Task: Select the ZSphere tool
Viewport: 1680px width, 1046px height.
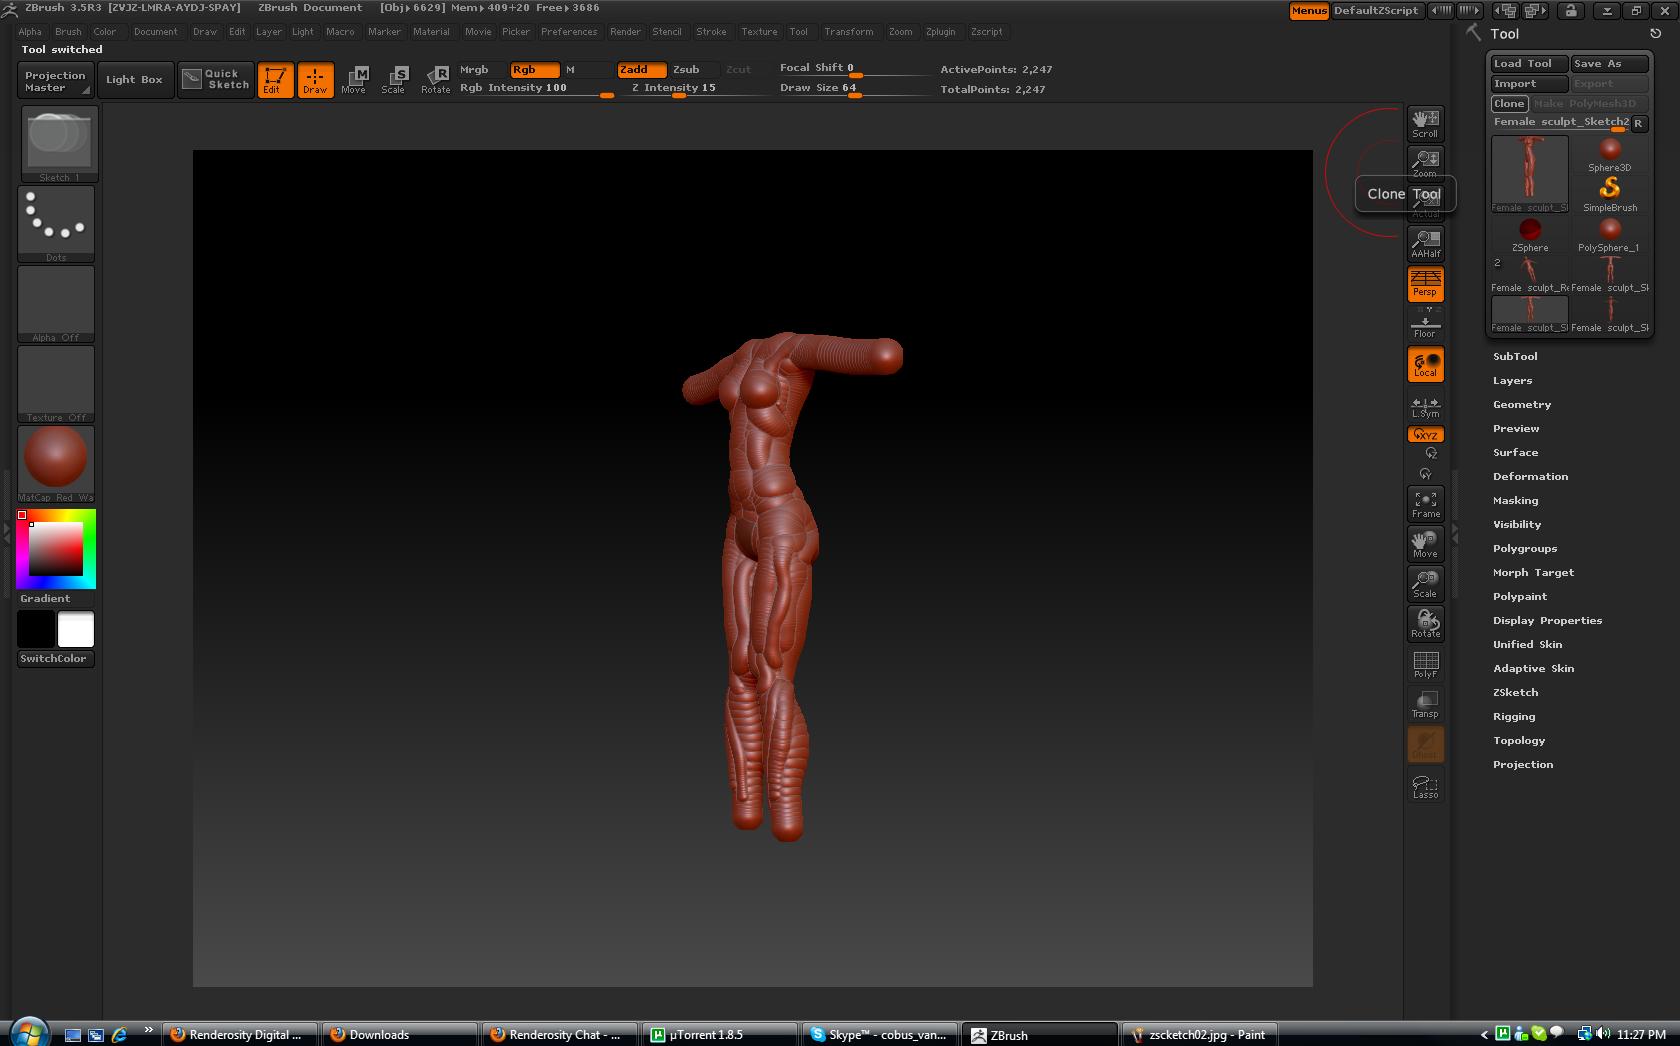Action: pos(1530,235)
